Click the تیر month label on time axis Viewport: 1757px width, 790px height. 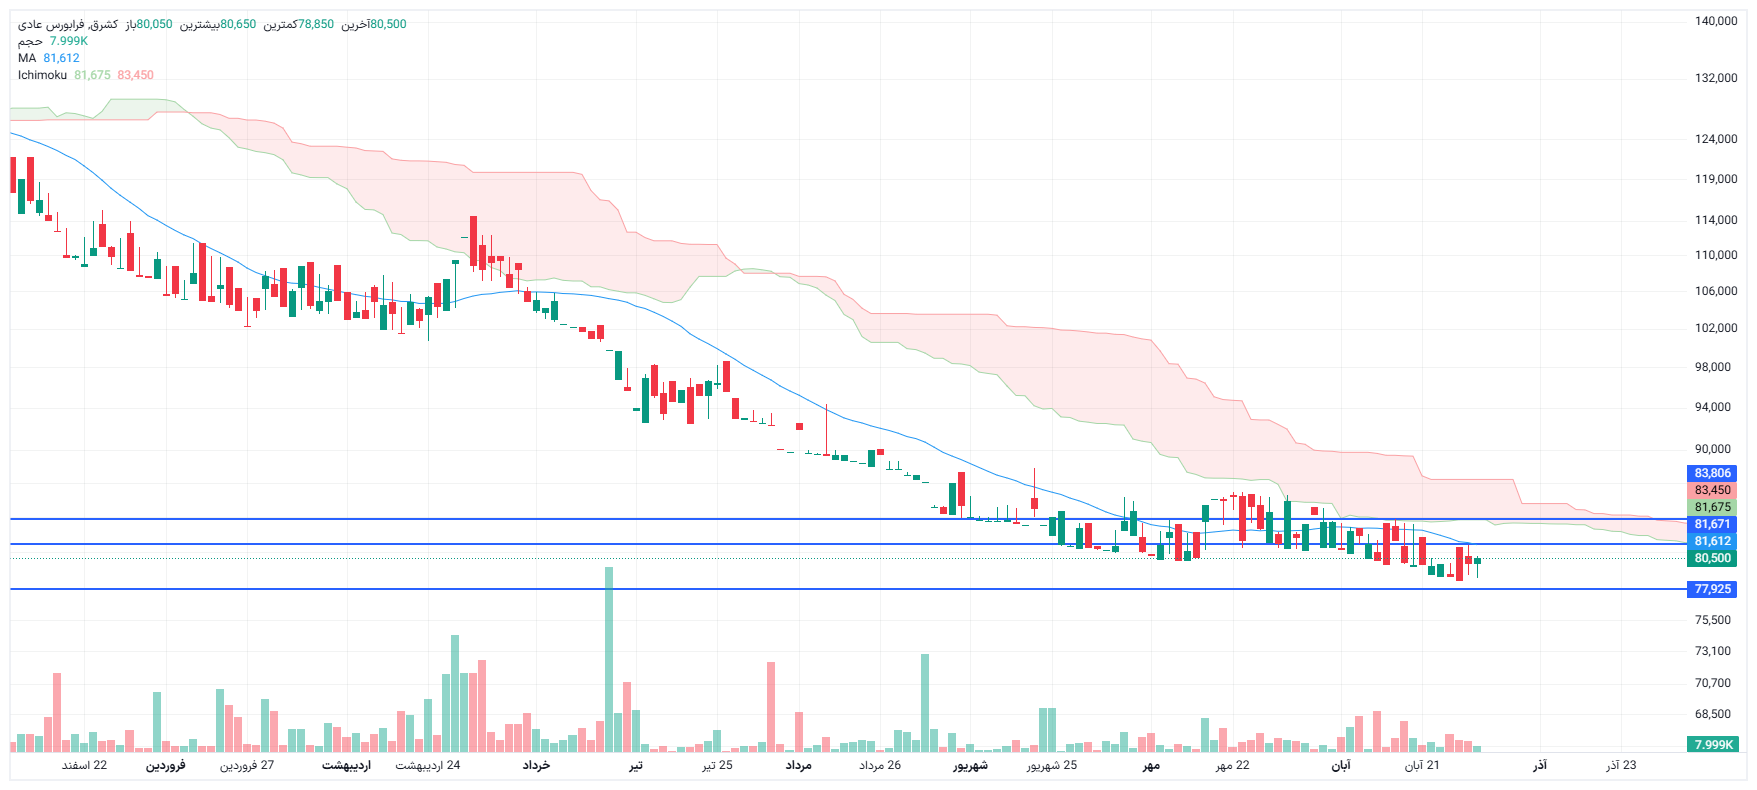(636, 765)
